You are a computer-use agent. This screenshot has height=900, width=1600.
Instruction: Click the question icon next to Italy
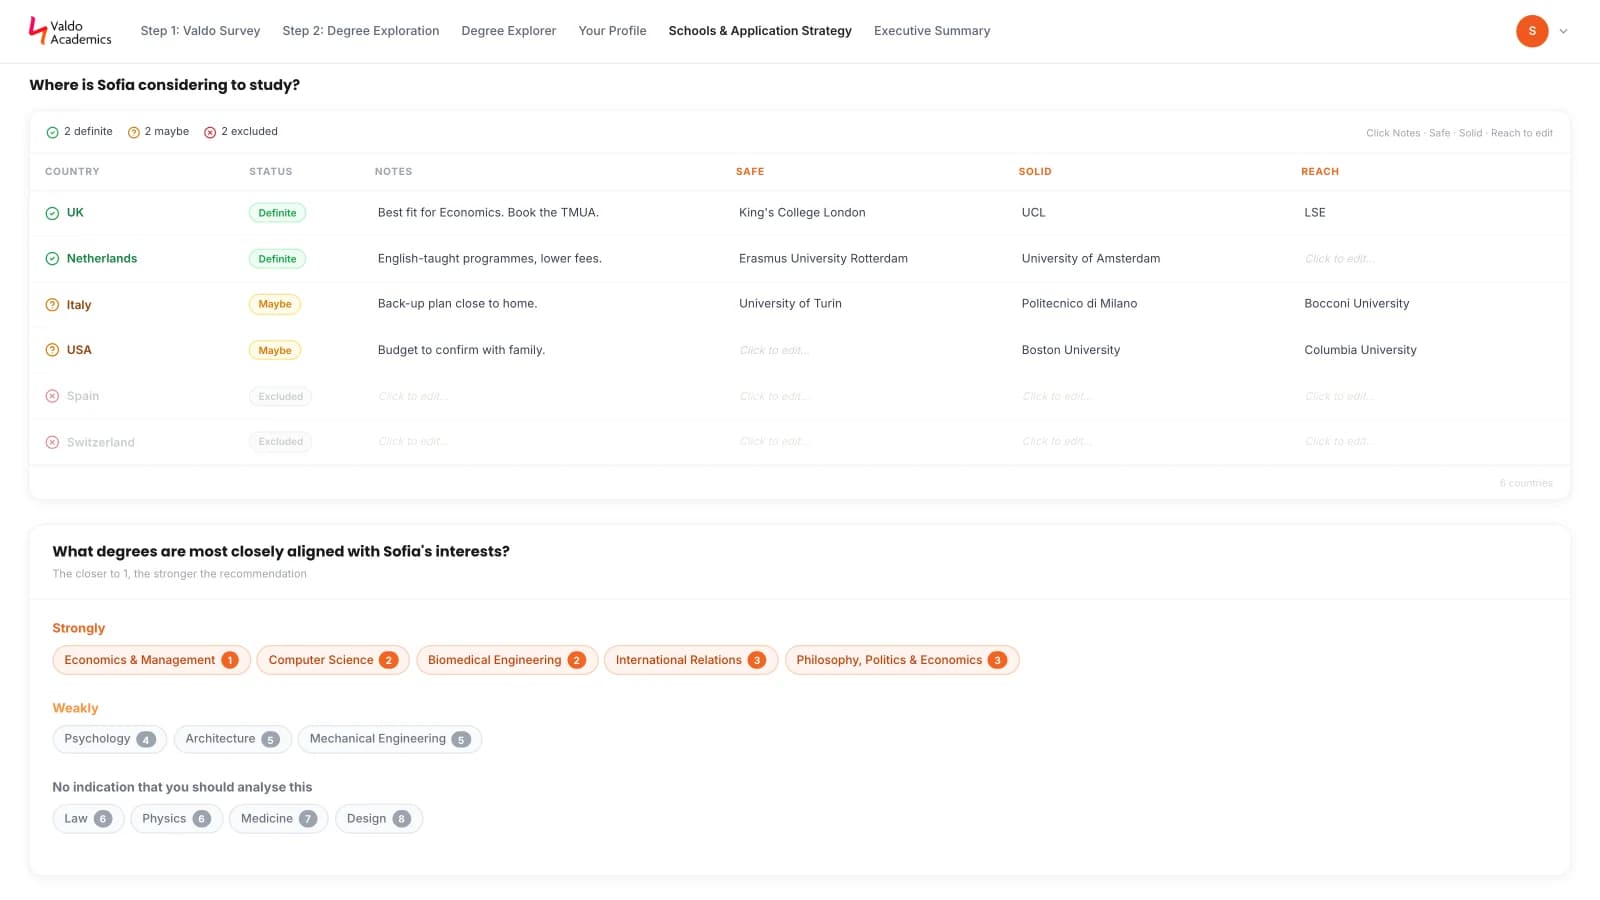[x=52, y=305]
